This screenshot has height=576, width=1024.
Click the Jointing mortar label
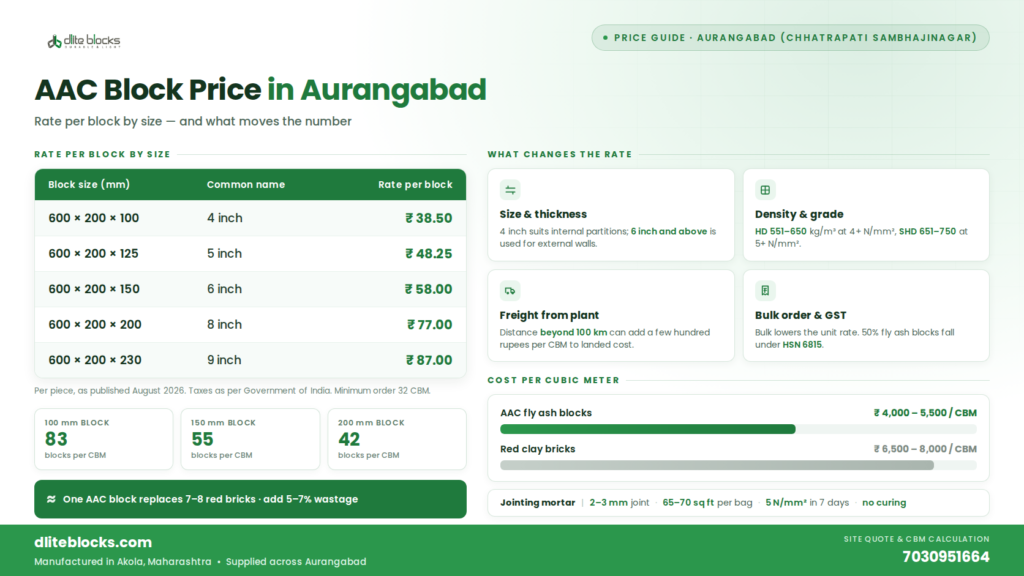537,502
